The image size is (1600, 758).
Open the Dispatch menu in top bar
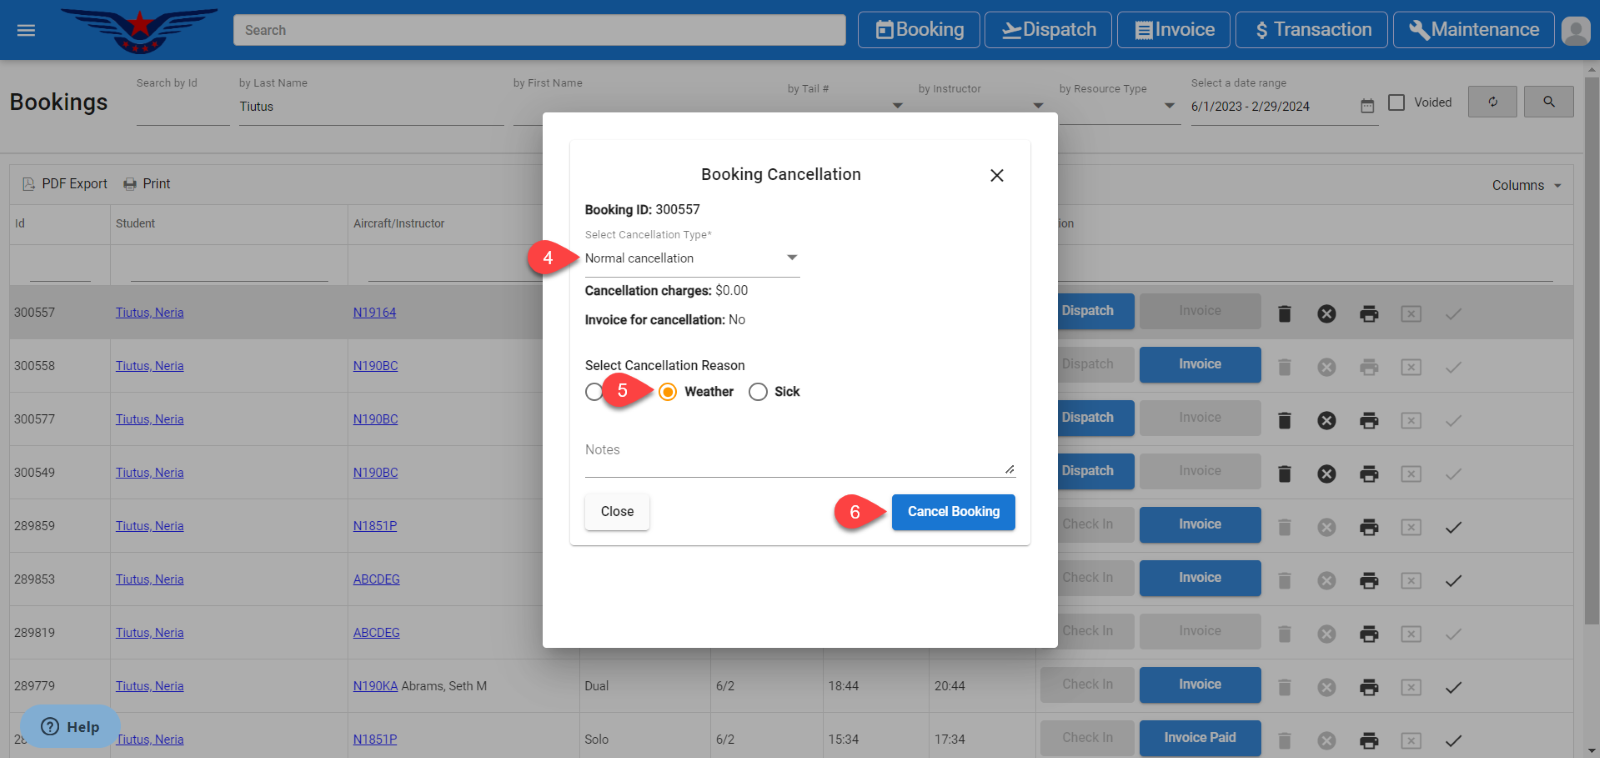(x=1048, y=30)
